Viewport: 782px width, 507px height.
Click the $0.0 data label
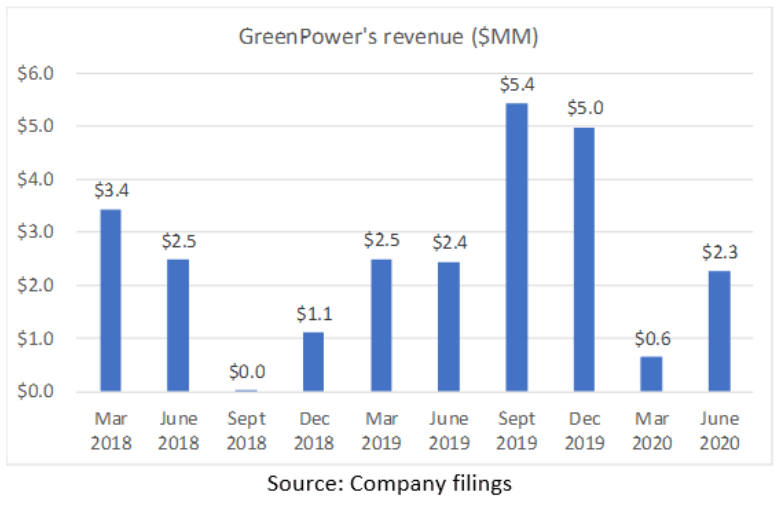tap(247, 372)
